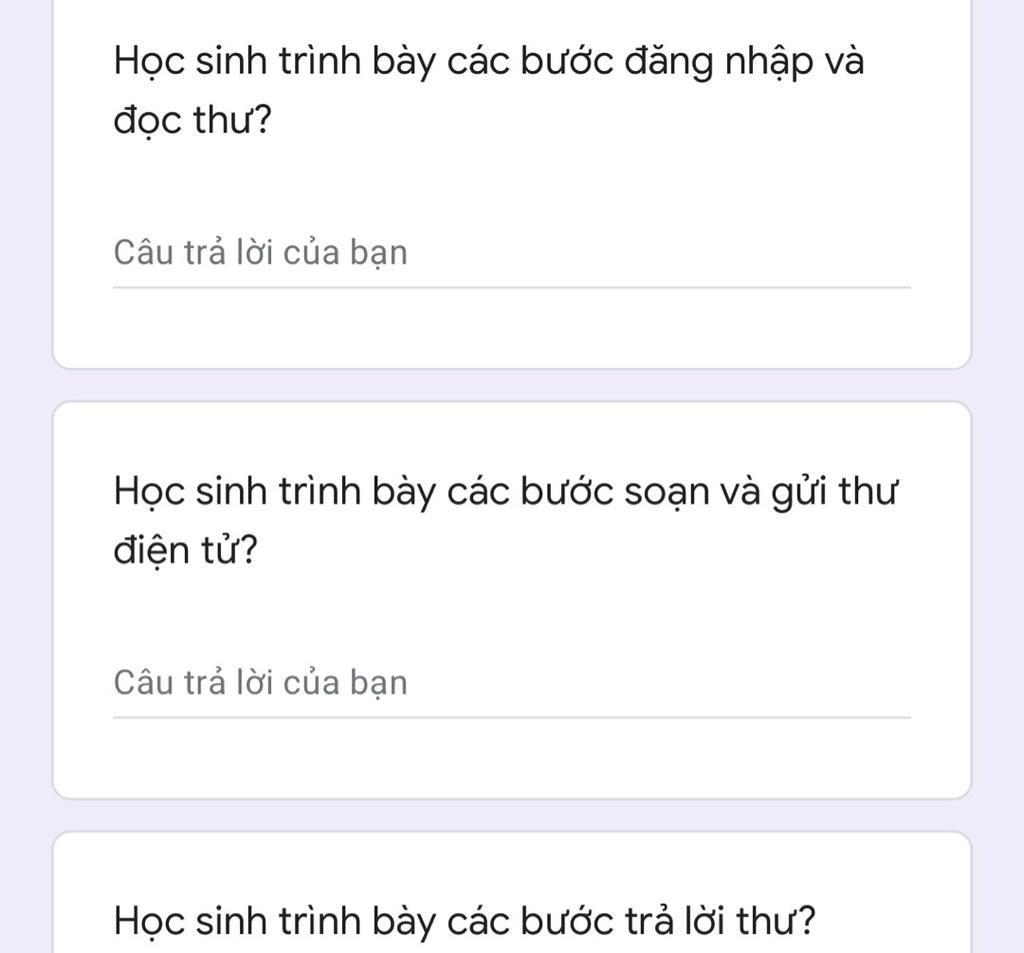Viewport: 1024px width, 953px height.
Task: Focus the second "Câu trả lời của bạn" placeholder
Action: [260, 684]
